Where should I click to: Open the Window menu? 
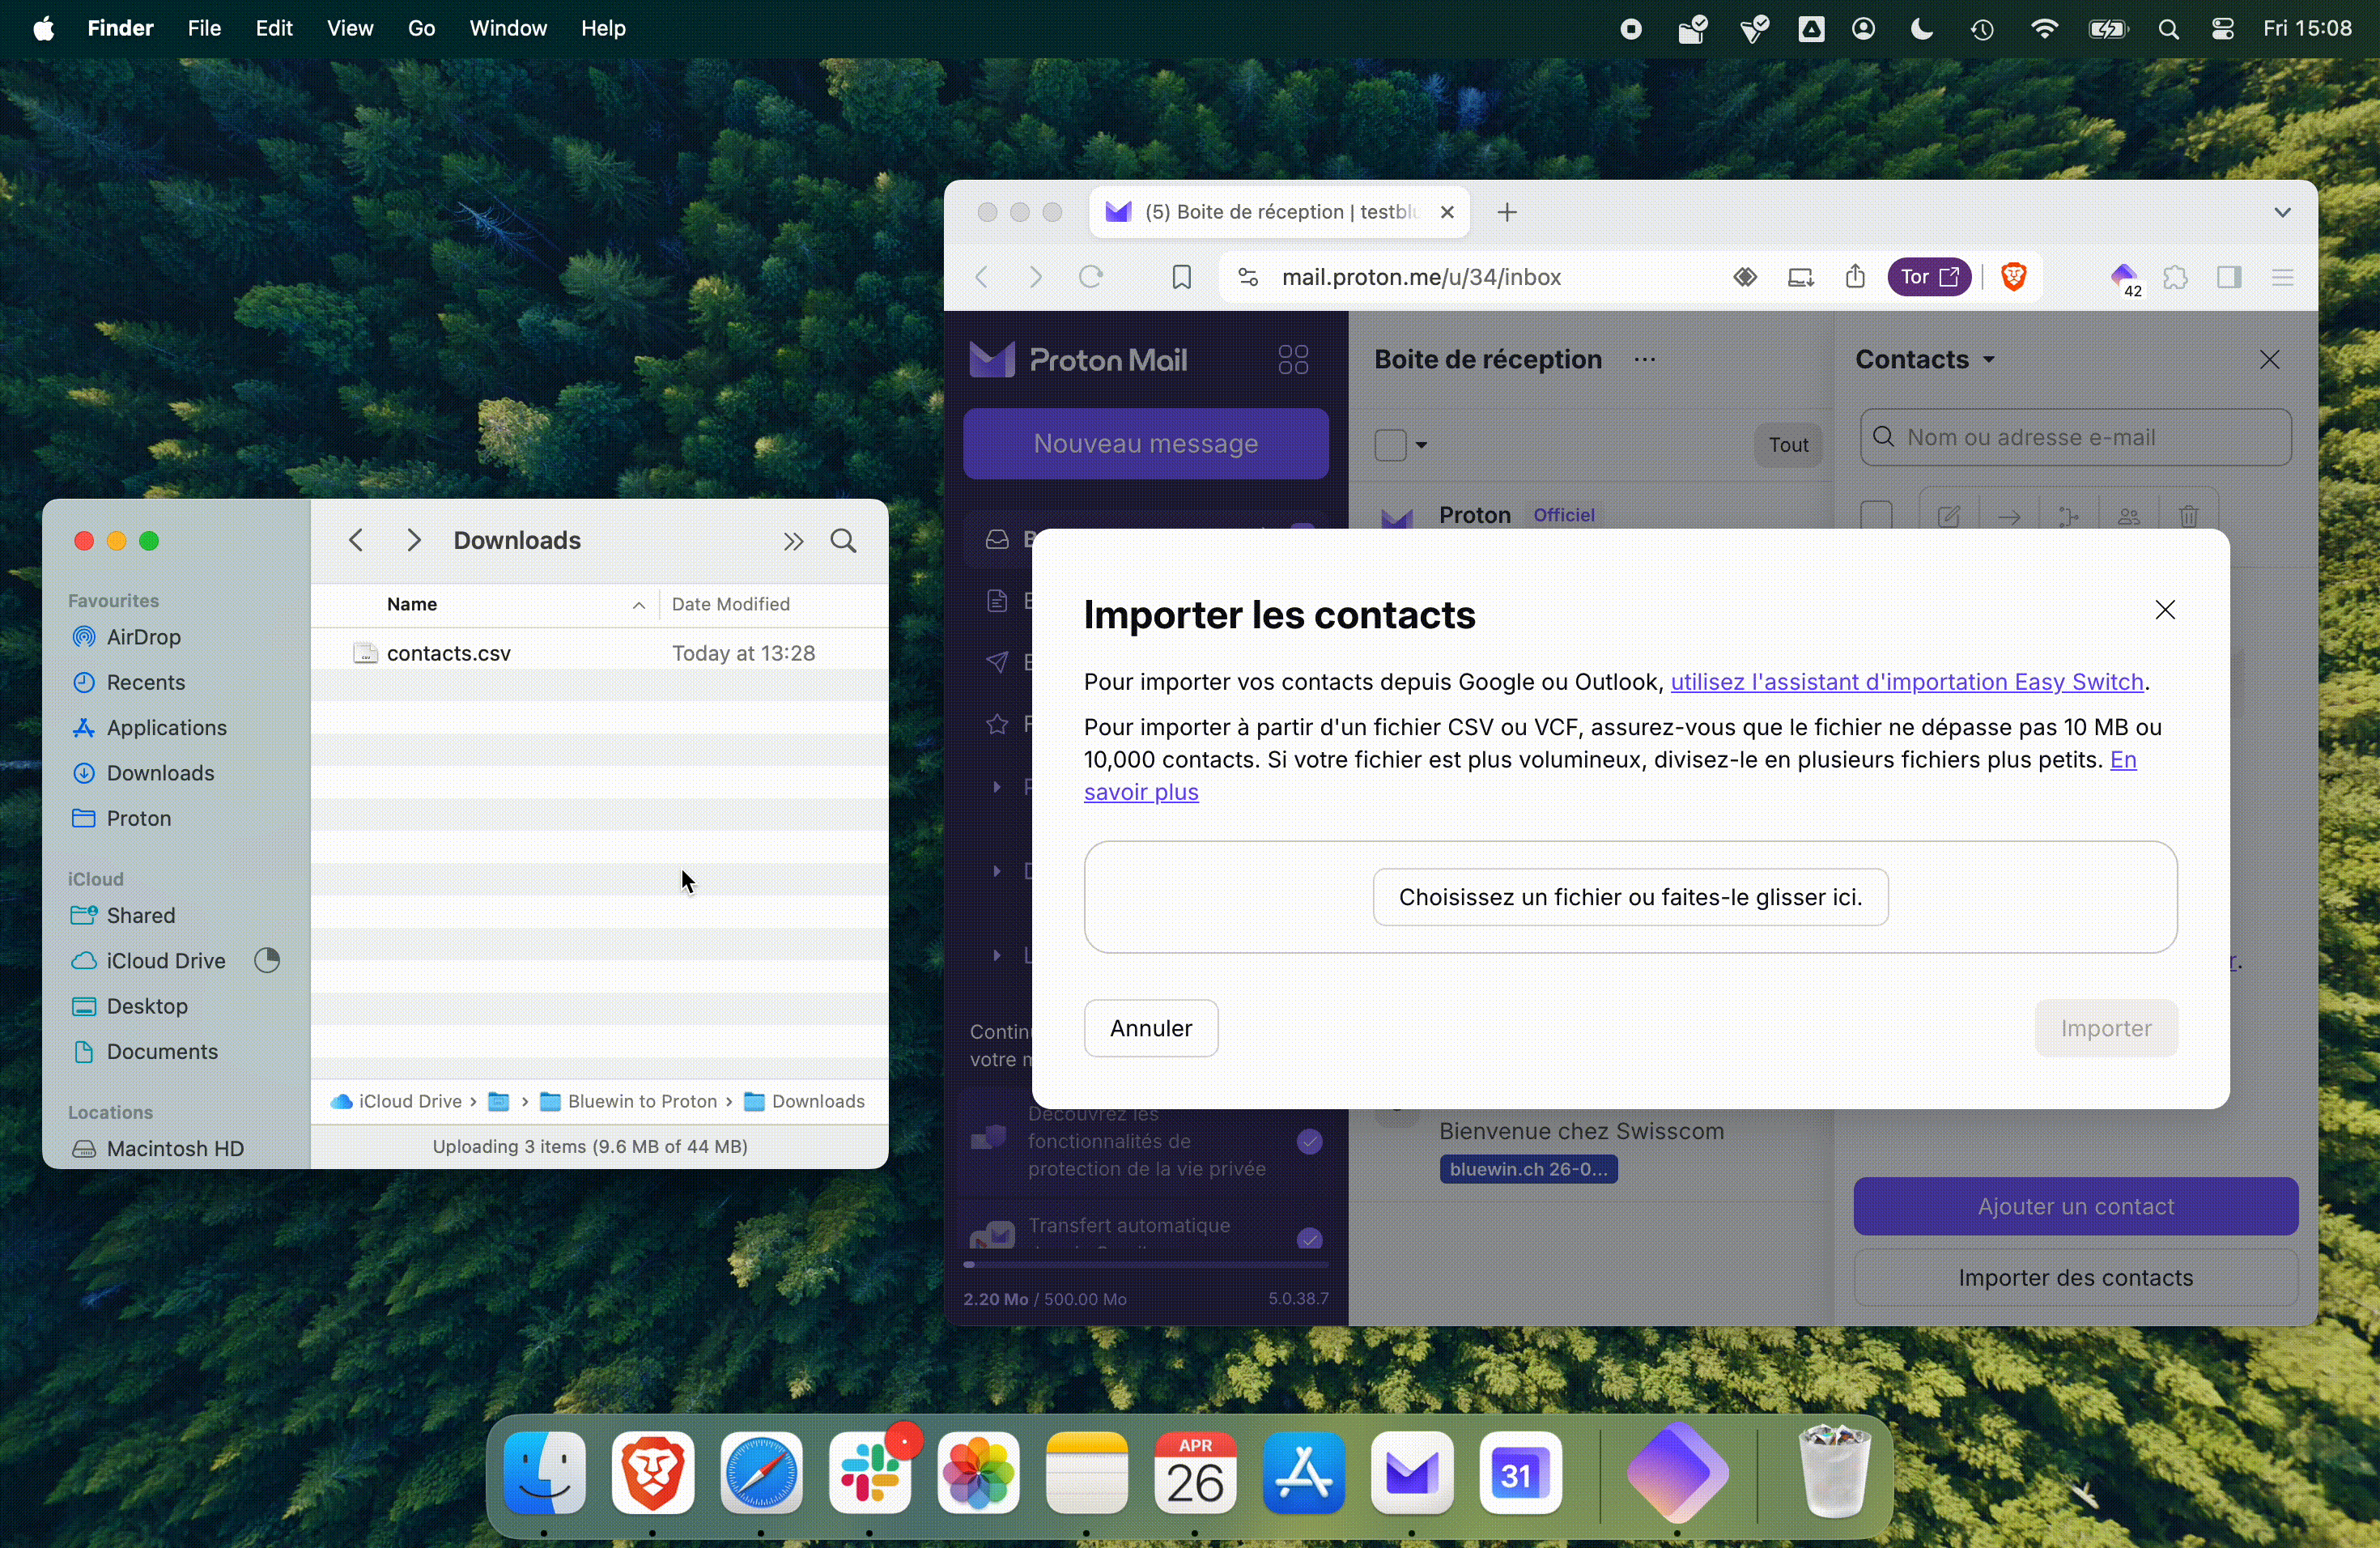508,29
